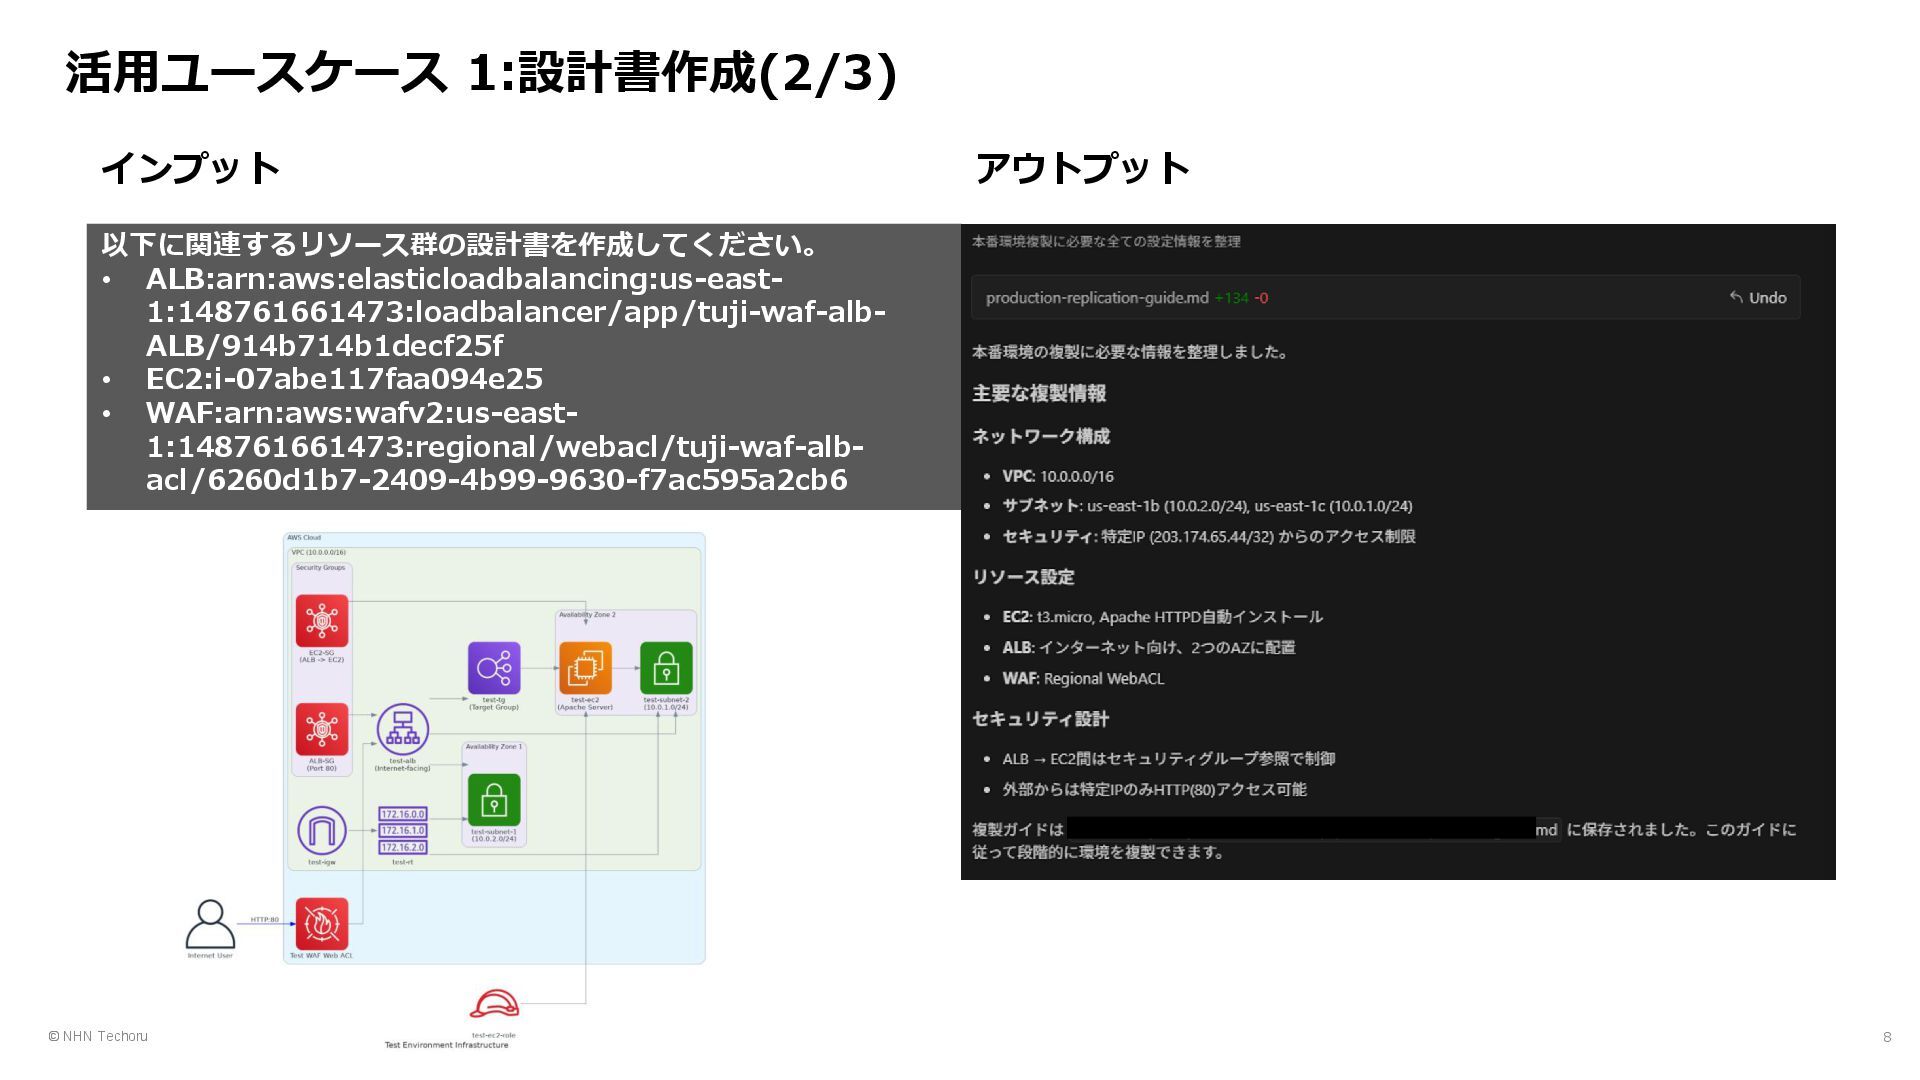Click the Undo button
This screenshot has width=1920, height=1080.
[1758, 298]
